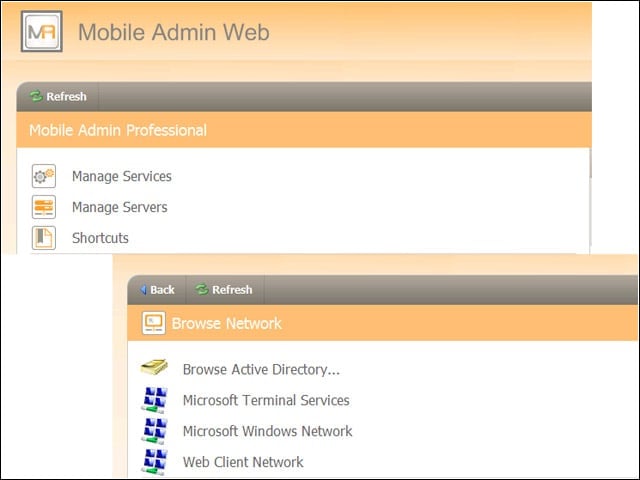The width and height of the screenshot is (640, 480).
Task: Click the Browse Active Directory book icon
Action: pos(154,367)
